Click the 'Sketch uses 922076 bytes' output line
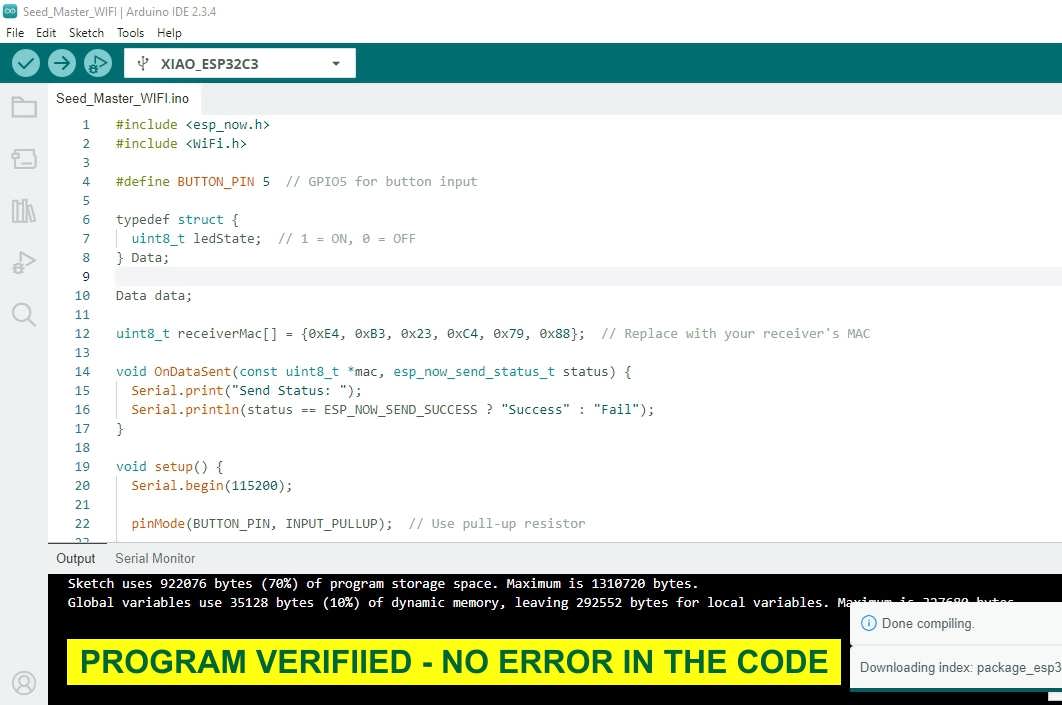The image size is (1062, 705). pos(383,583)
